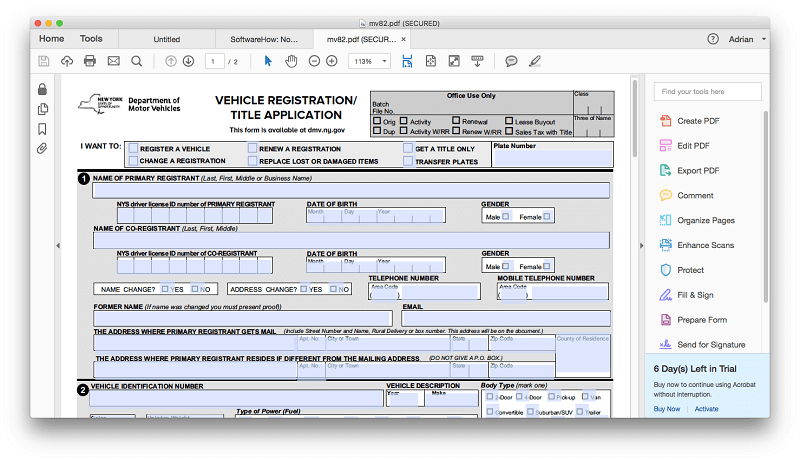Open the security lock panel icon
800x461 pixels.
click(x=42, y=89)
